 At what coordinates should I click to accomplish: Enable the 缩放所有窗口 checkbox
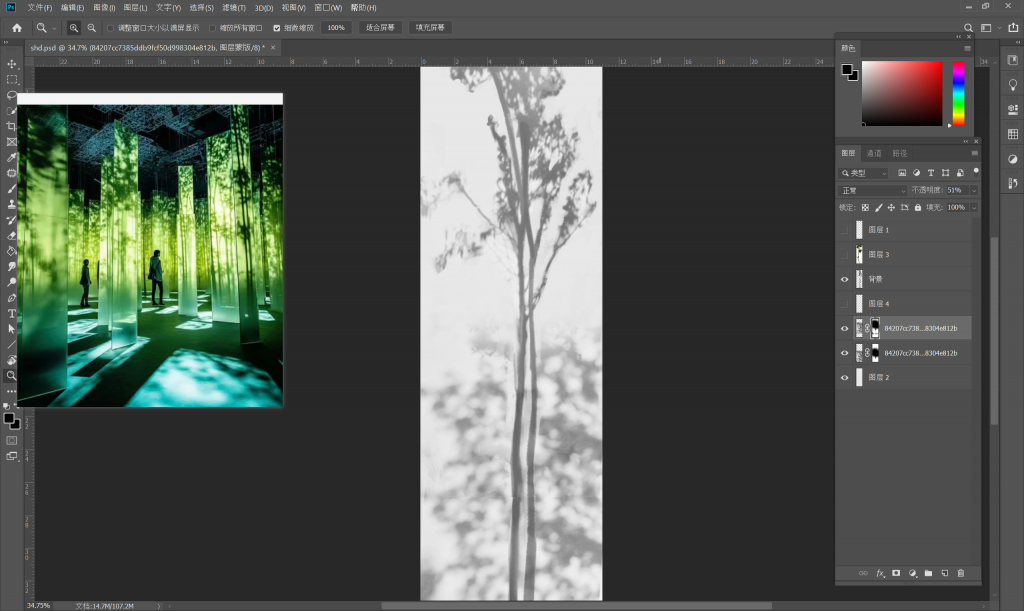(212, 28)
